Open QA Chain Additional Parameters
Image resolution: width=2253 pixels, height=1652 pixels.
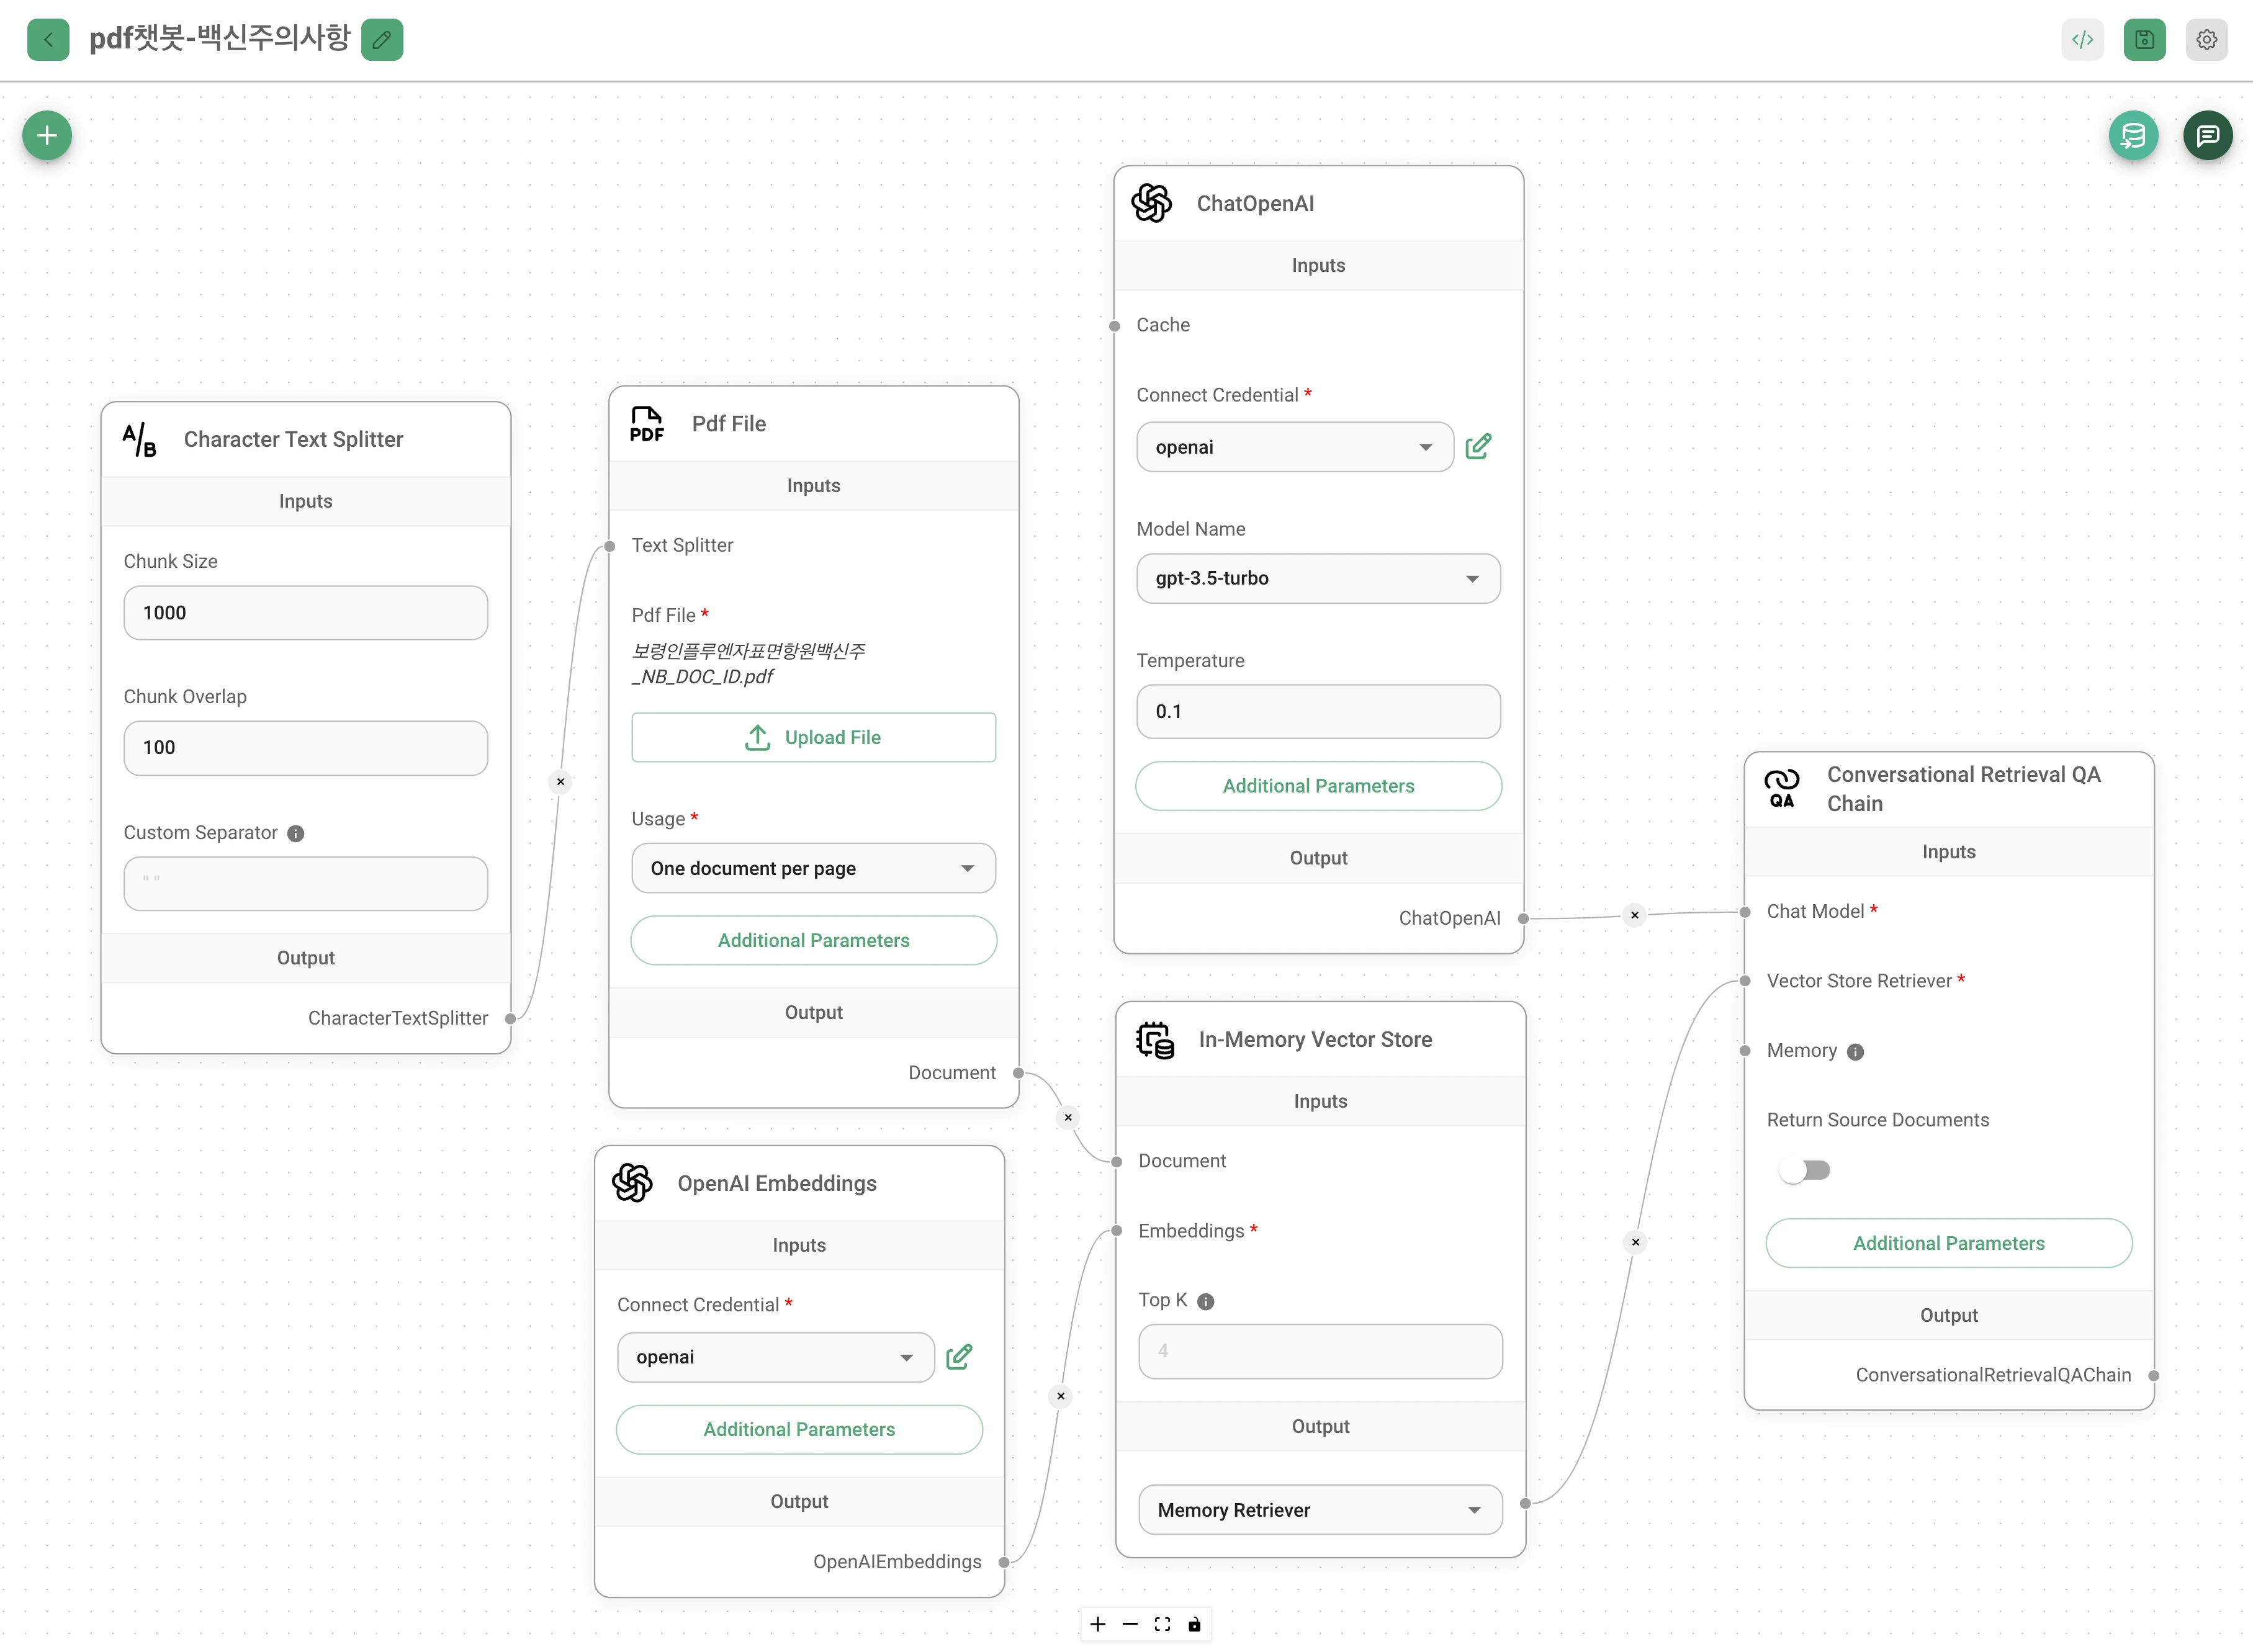pos(1948,1243)
